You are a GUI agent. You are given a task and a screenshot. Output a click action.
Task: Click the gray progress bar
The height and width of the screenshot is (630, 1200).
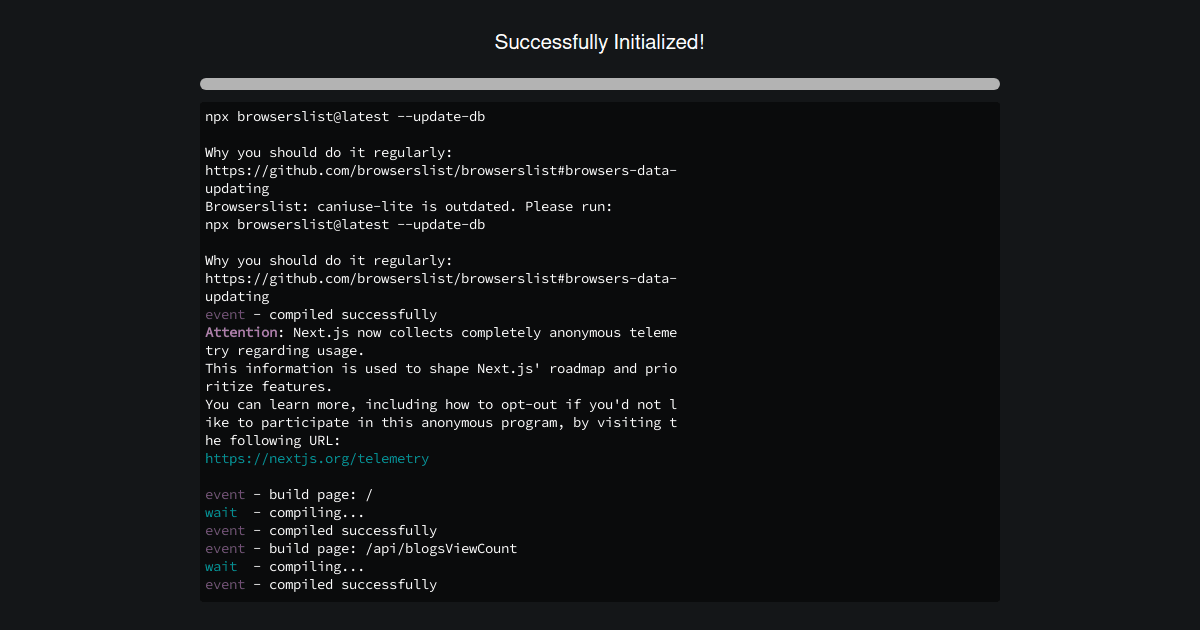[599, 83]
